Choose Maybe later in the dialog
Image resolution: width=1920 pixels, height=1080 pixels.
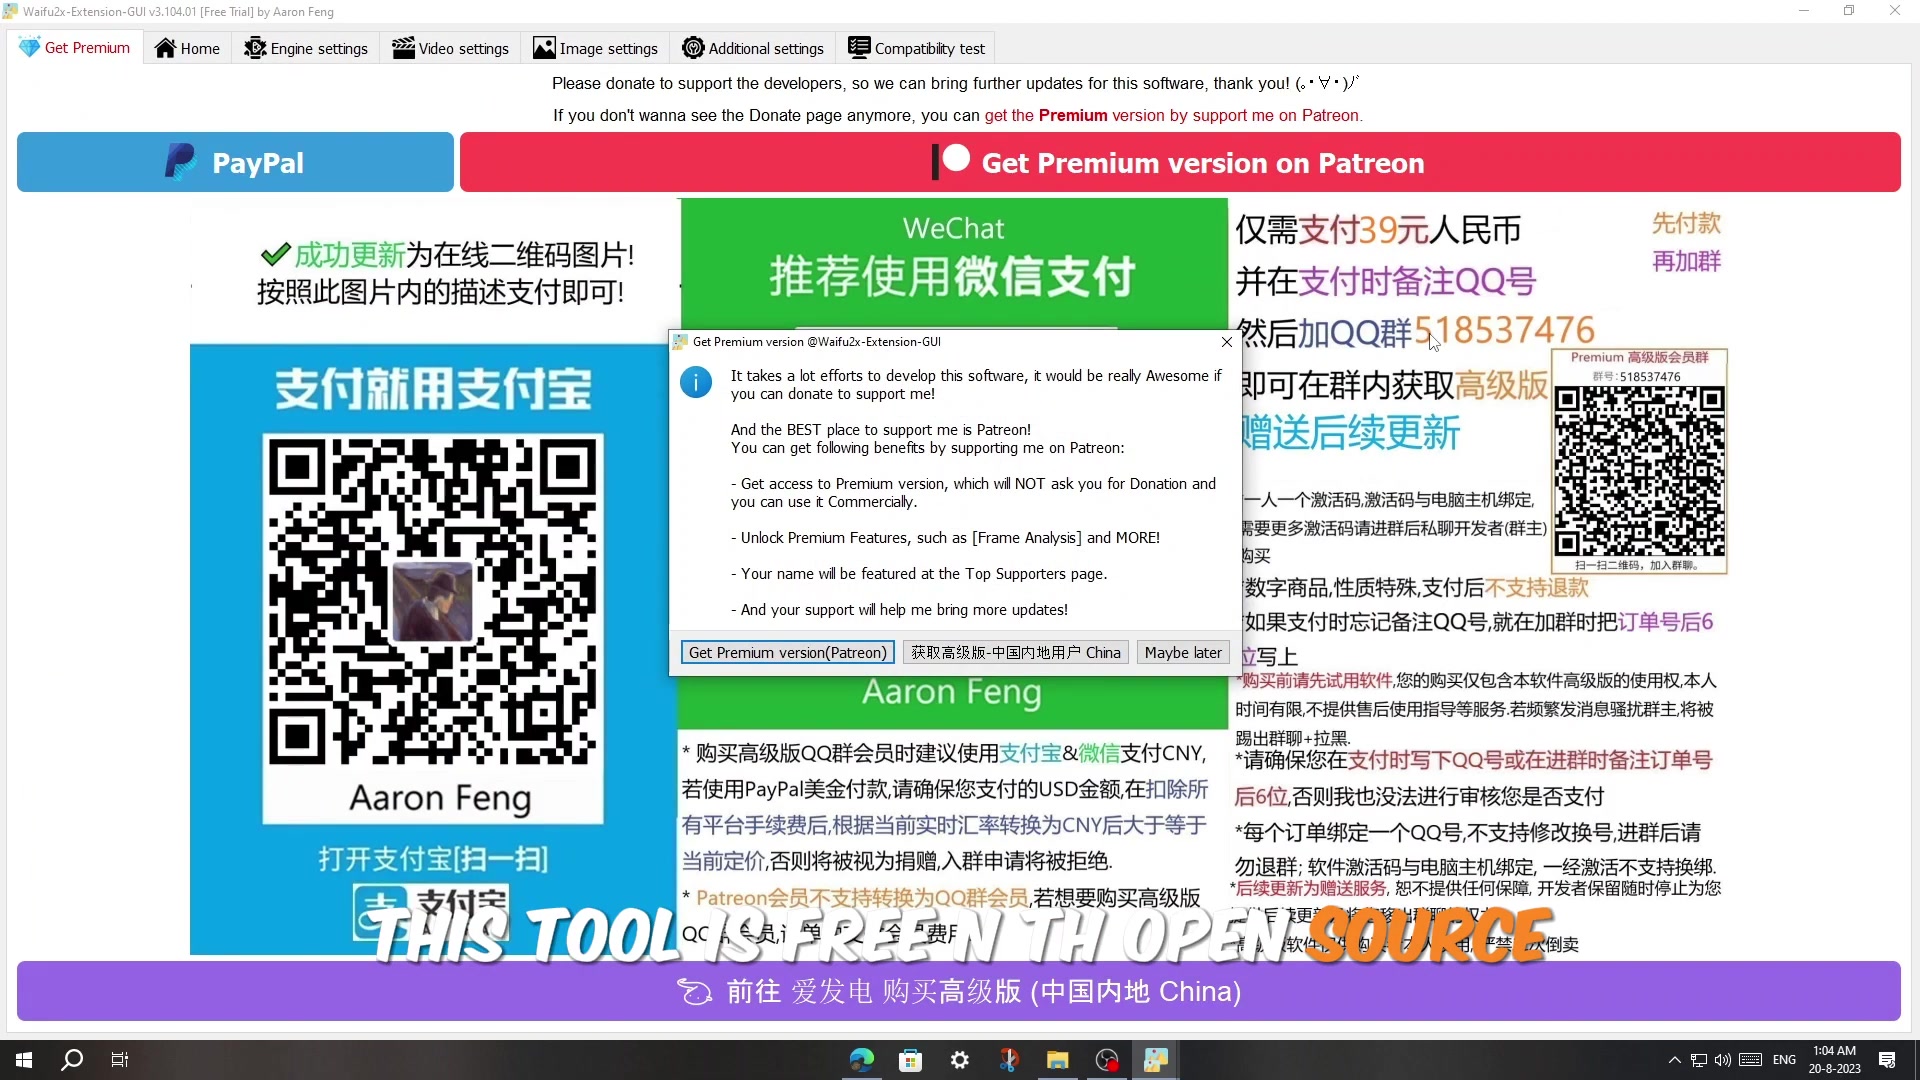point(1183,652)
